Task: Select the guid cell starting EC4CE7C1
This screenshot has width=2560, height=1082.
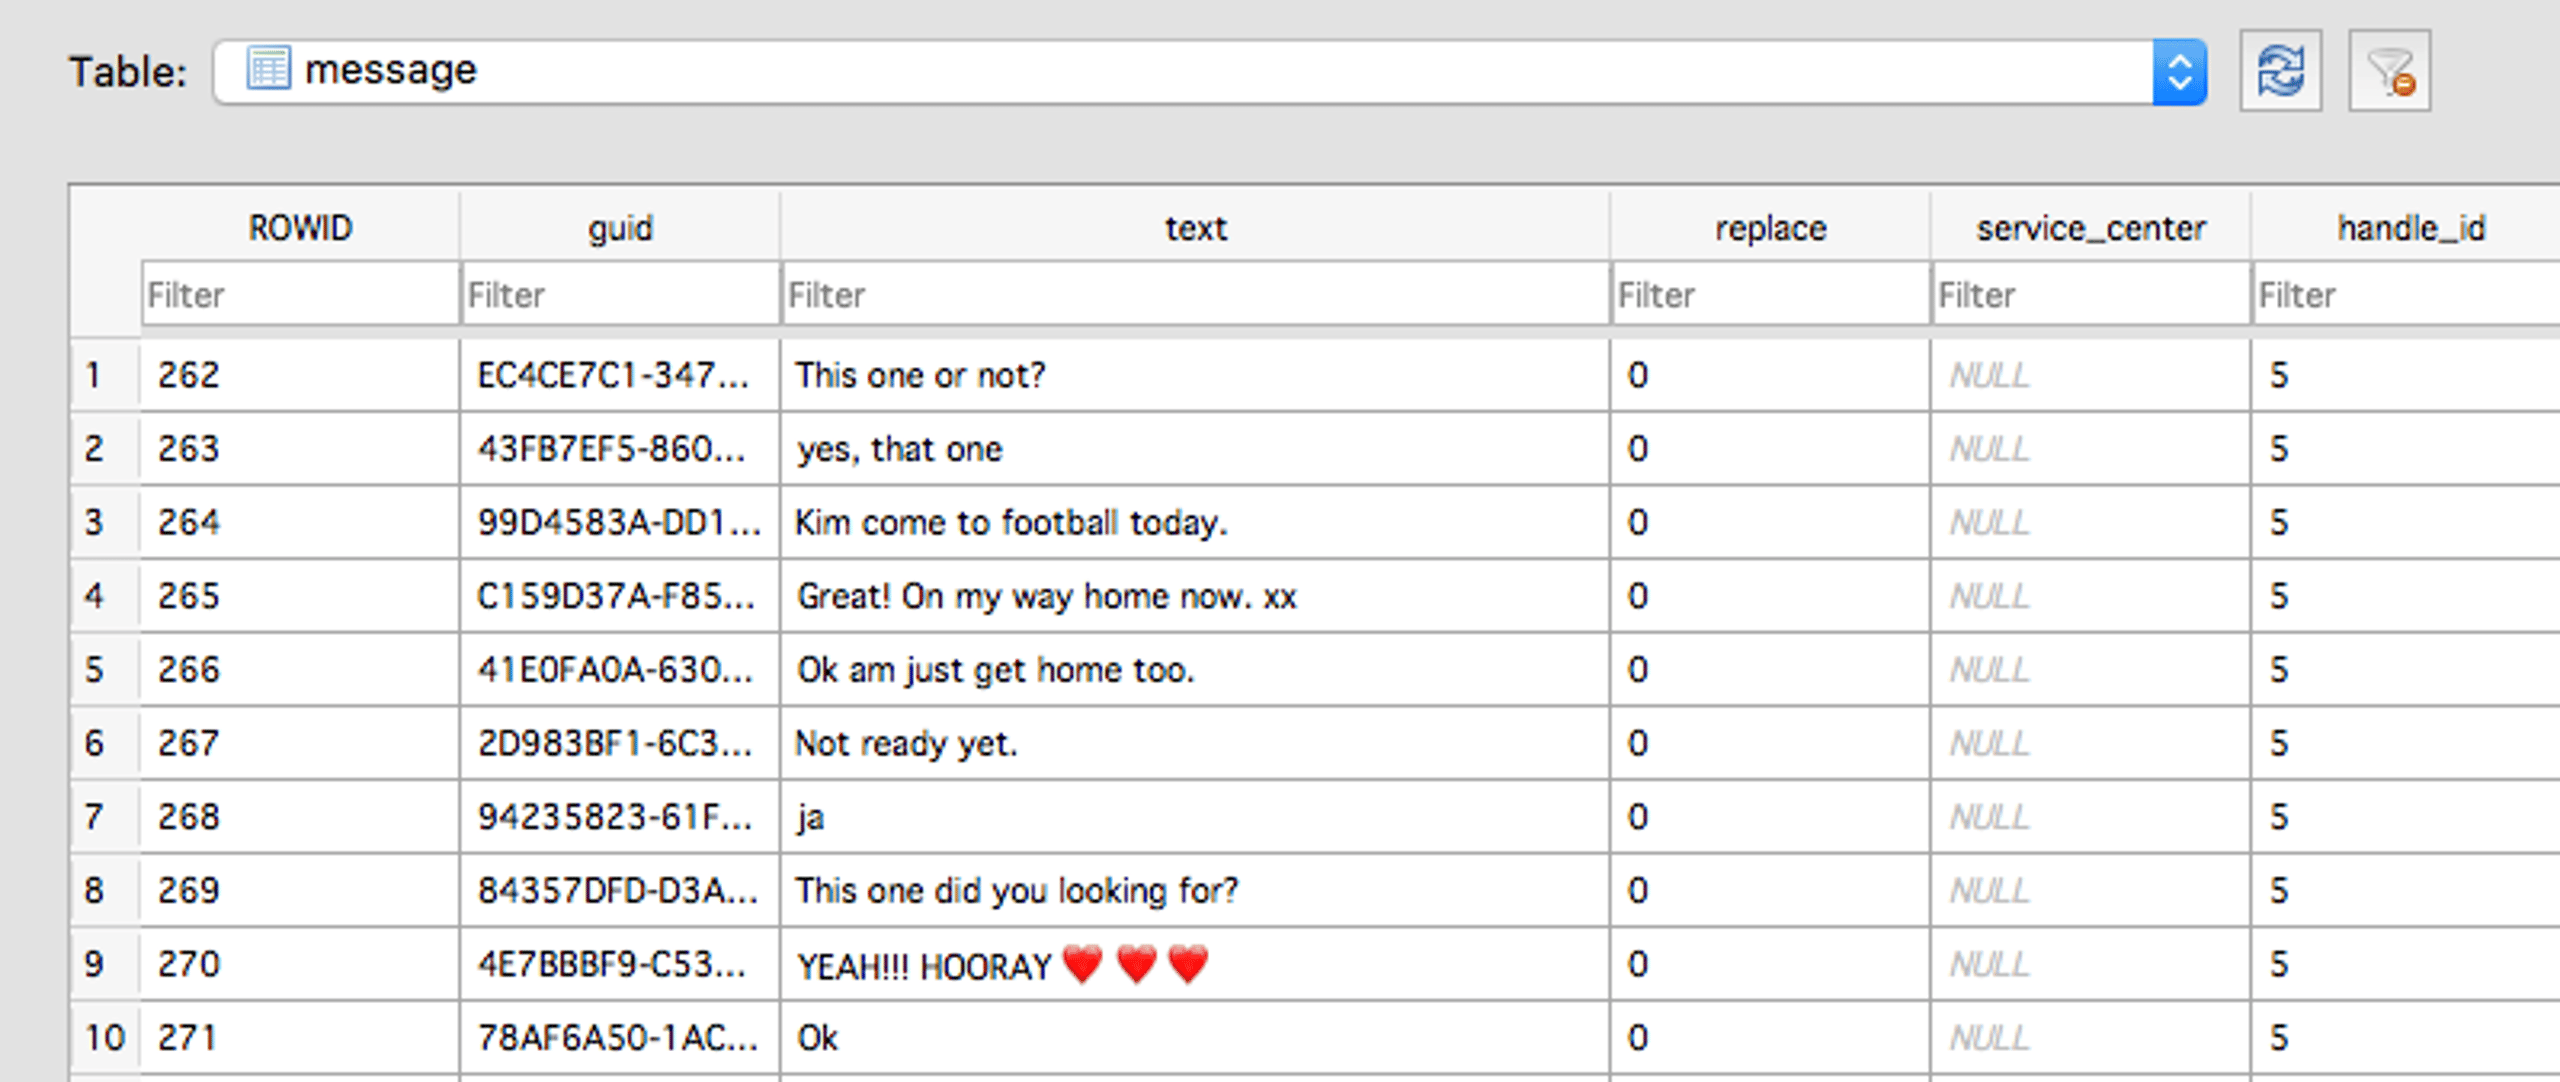Action: point(620,375)
